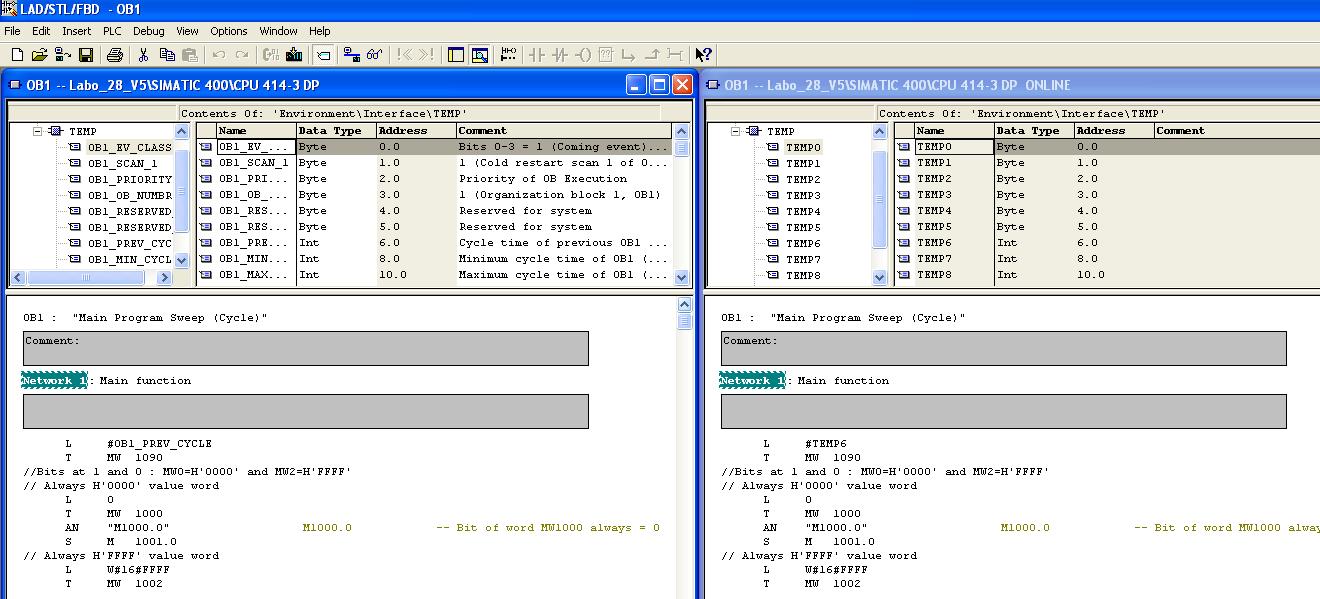Open a block with the Open folder icon
Screen dimensions: 1320x599
(40, 55)
